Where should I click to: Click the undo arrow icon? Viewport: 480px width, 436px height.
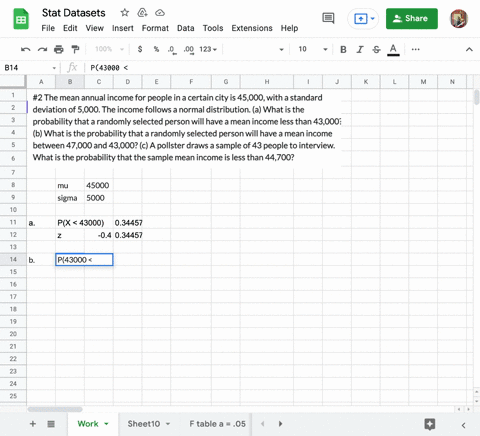click(26, 50)
